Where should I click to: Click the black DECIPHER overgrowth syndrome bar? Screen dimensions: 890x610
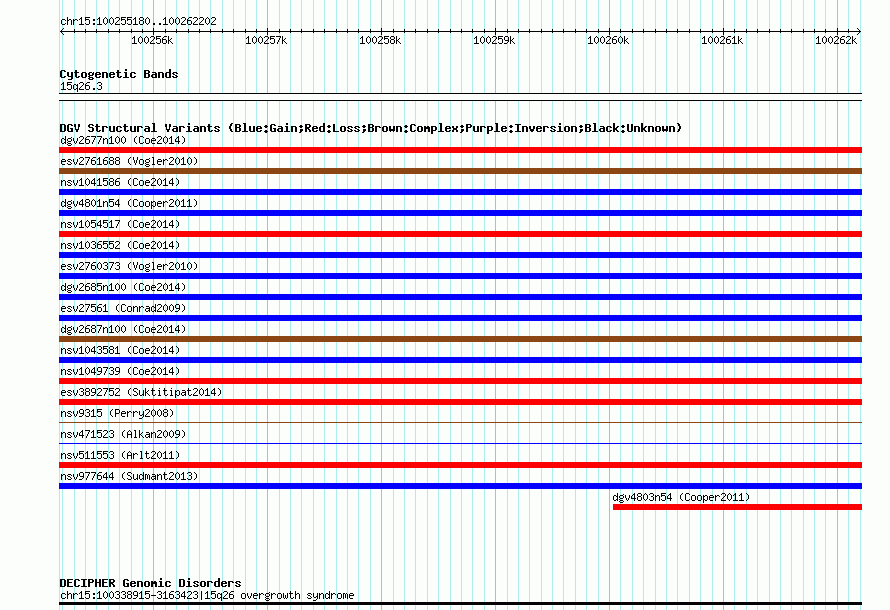pos(460,604)
